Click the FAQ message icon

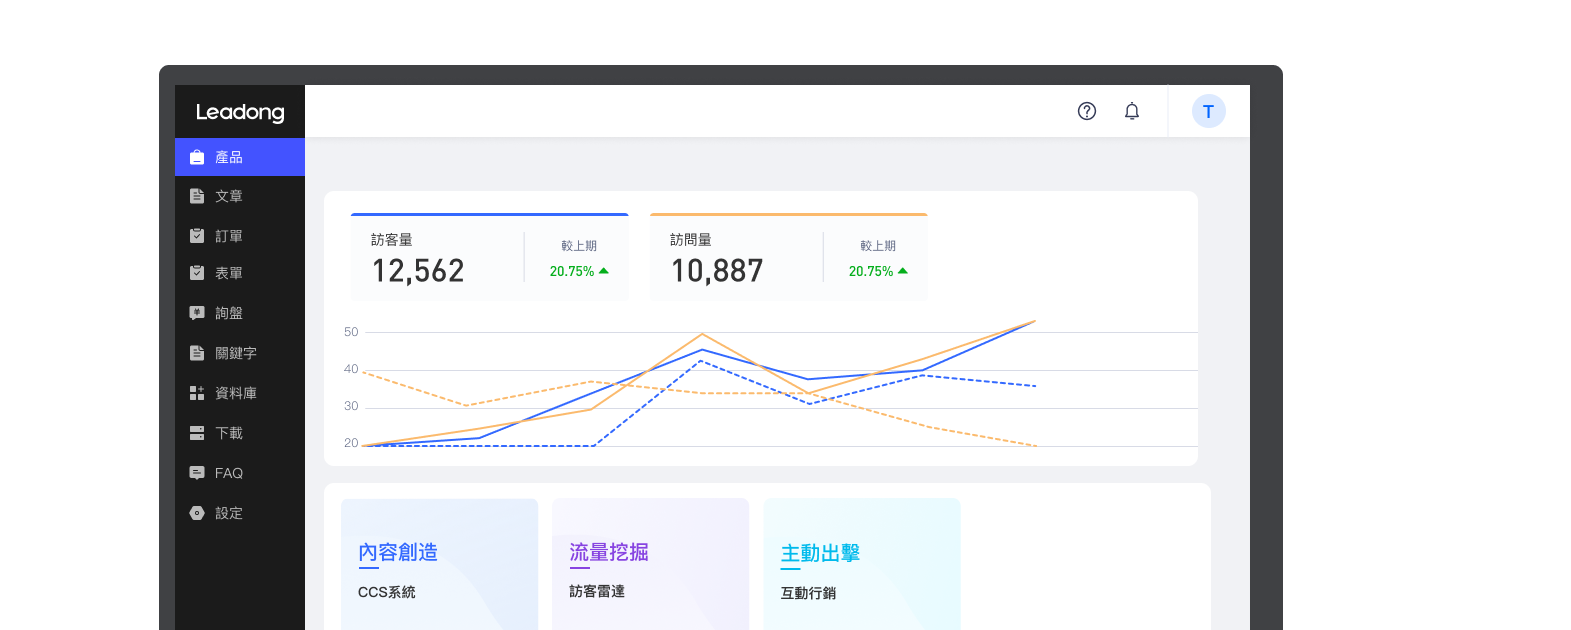pos(197,473)
